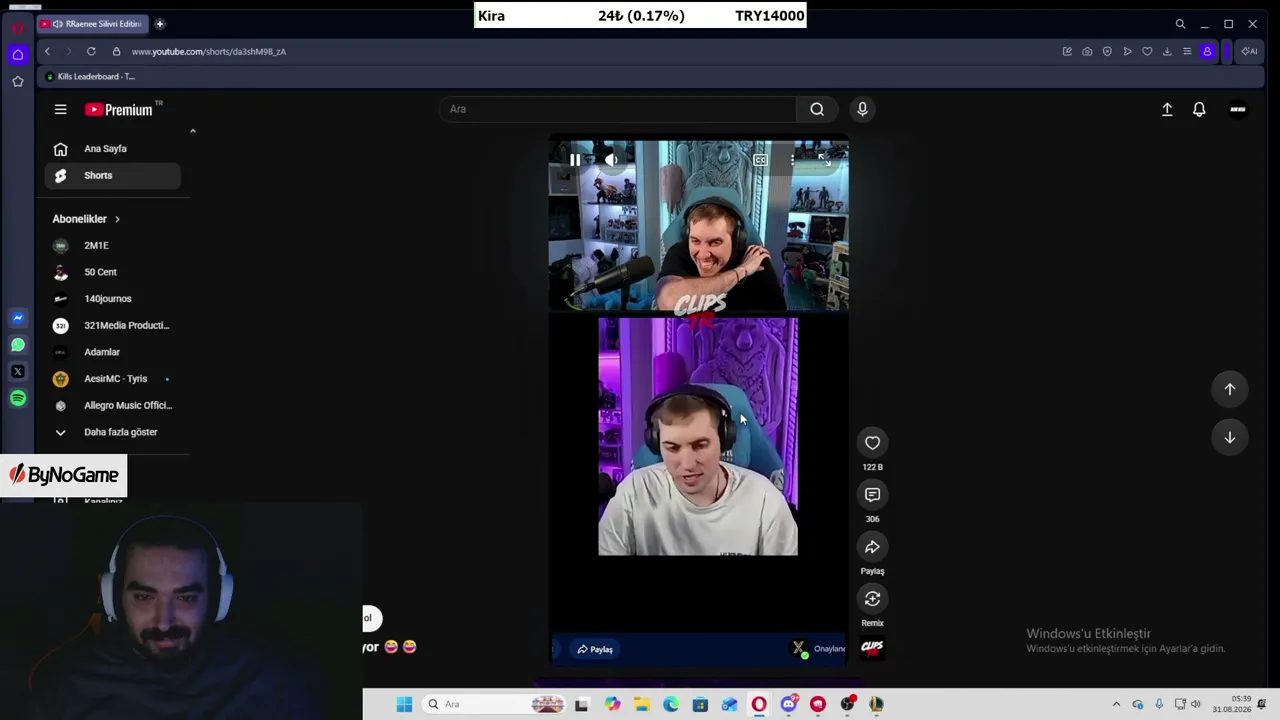Open the 321Media Productions channel
This screenshot has width=1280, height=720.
click(112, 325)
